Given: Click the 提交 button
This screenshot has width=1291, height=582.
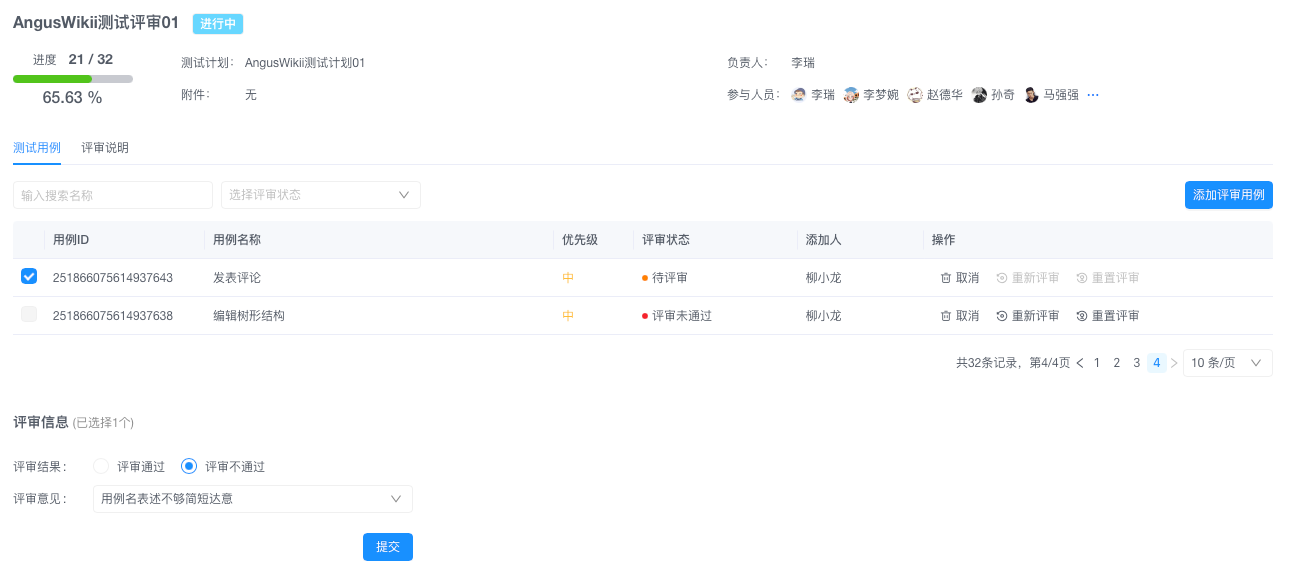Looking at the screenshot, I should pyautogui.click(x=388, y=547).
